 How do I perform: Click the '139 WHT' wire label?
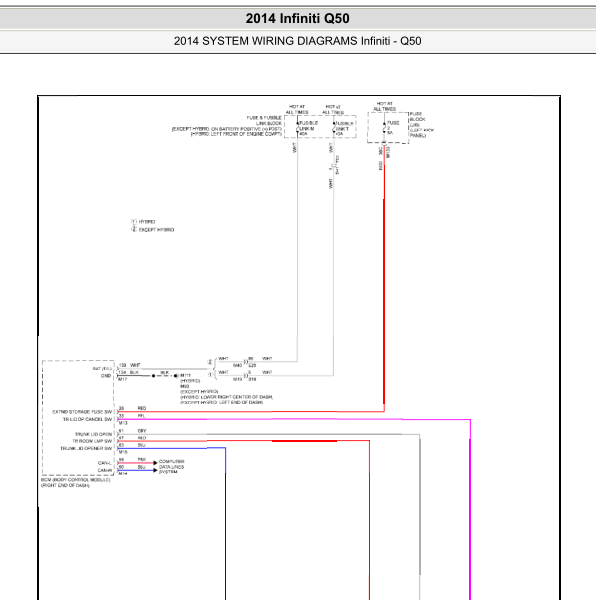point(130,365)
